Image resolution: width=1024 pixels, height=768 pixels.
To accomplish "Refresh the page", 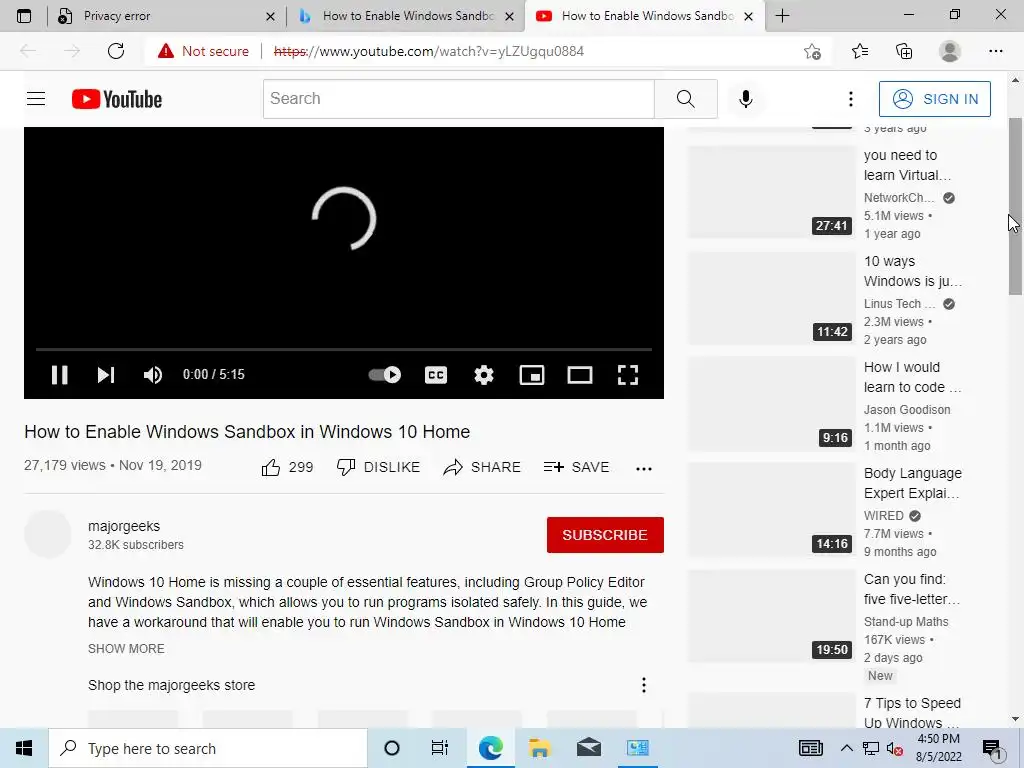I will 116,51.
